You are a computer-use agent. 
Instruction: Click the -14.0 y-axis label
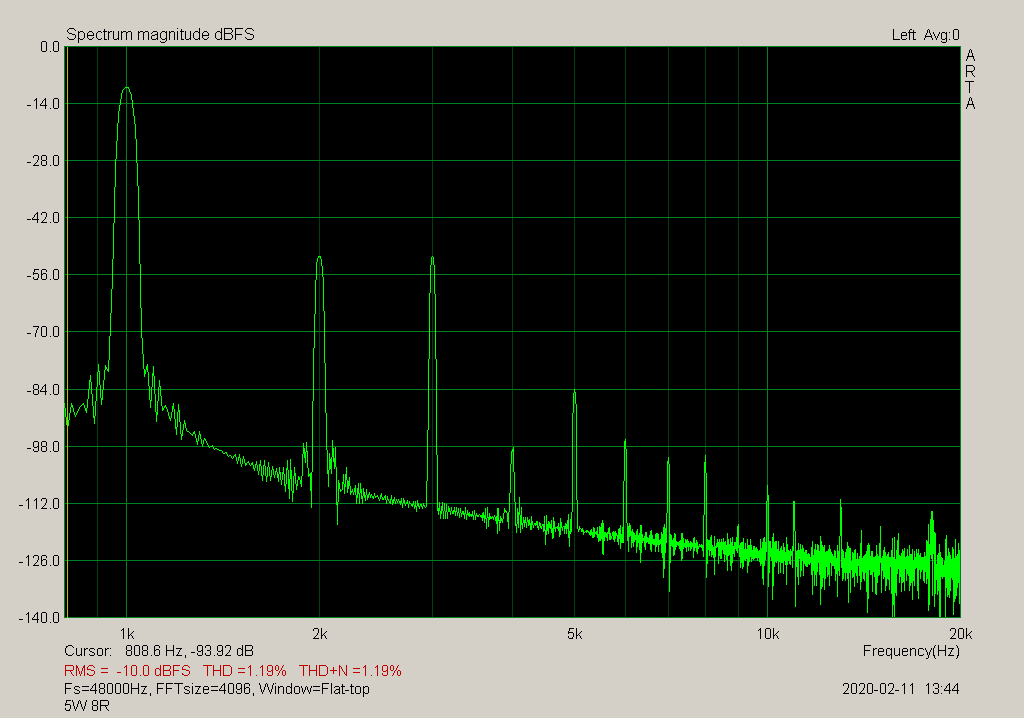42,104
